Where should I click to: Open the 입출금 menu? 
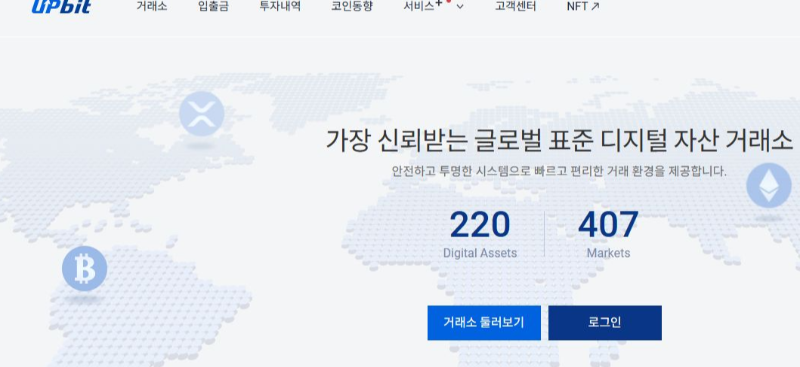tap(213, 6)
